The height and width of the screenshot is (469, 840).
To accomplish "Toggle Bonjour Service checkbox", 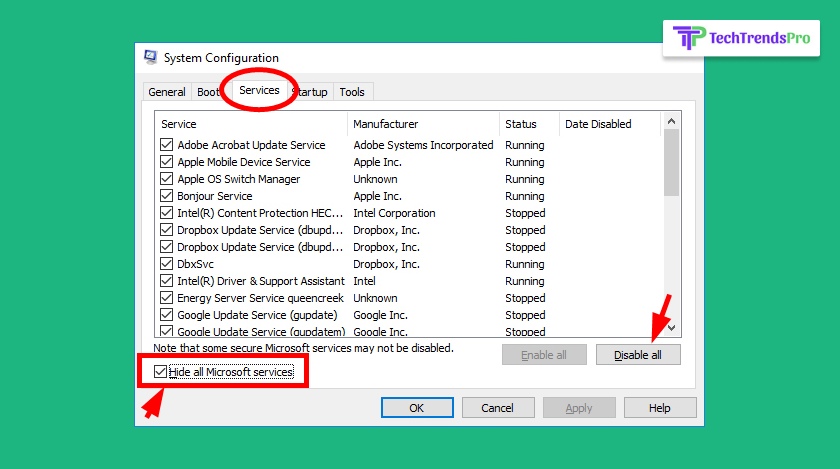I will tap(166, 196).
